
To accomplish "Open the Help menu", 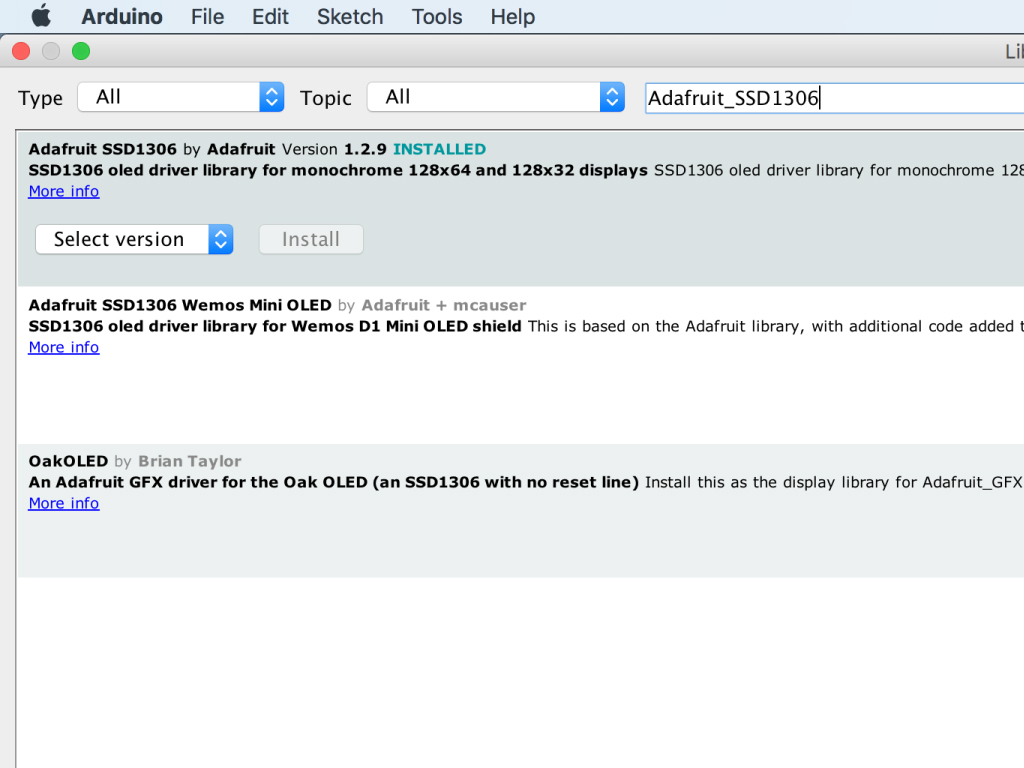I will pos(513,16).
